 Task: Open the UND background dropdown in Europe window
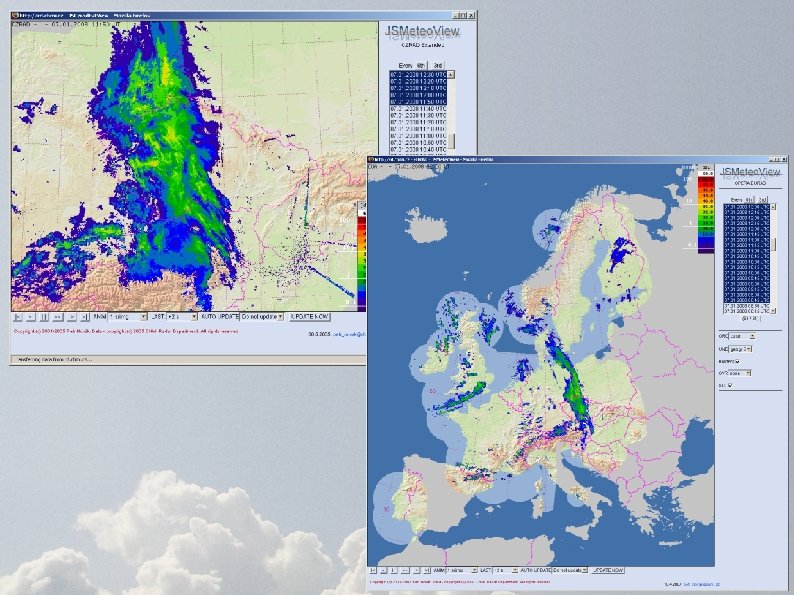tap(740, 349)
